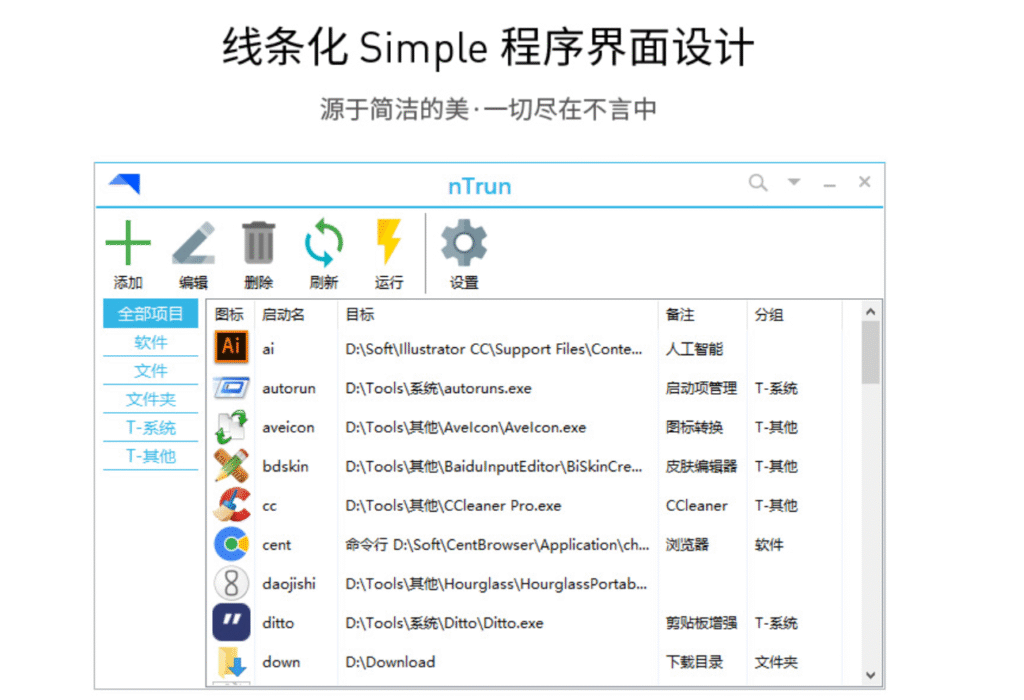Switch to 文件夹 group tab
This screenshot has width=1024, height=700.
[x=150, y=399]
